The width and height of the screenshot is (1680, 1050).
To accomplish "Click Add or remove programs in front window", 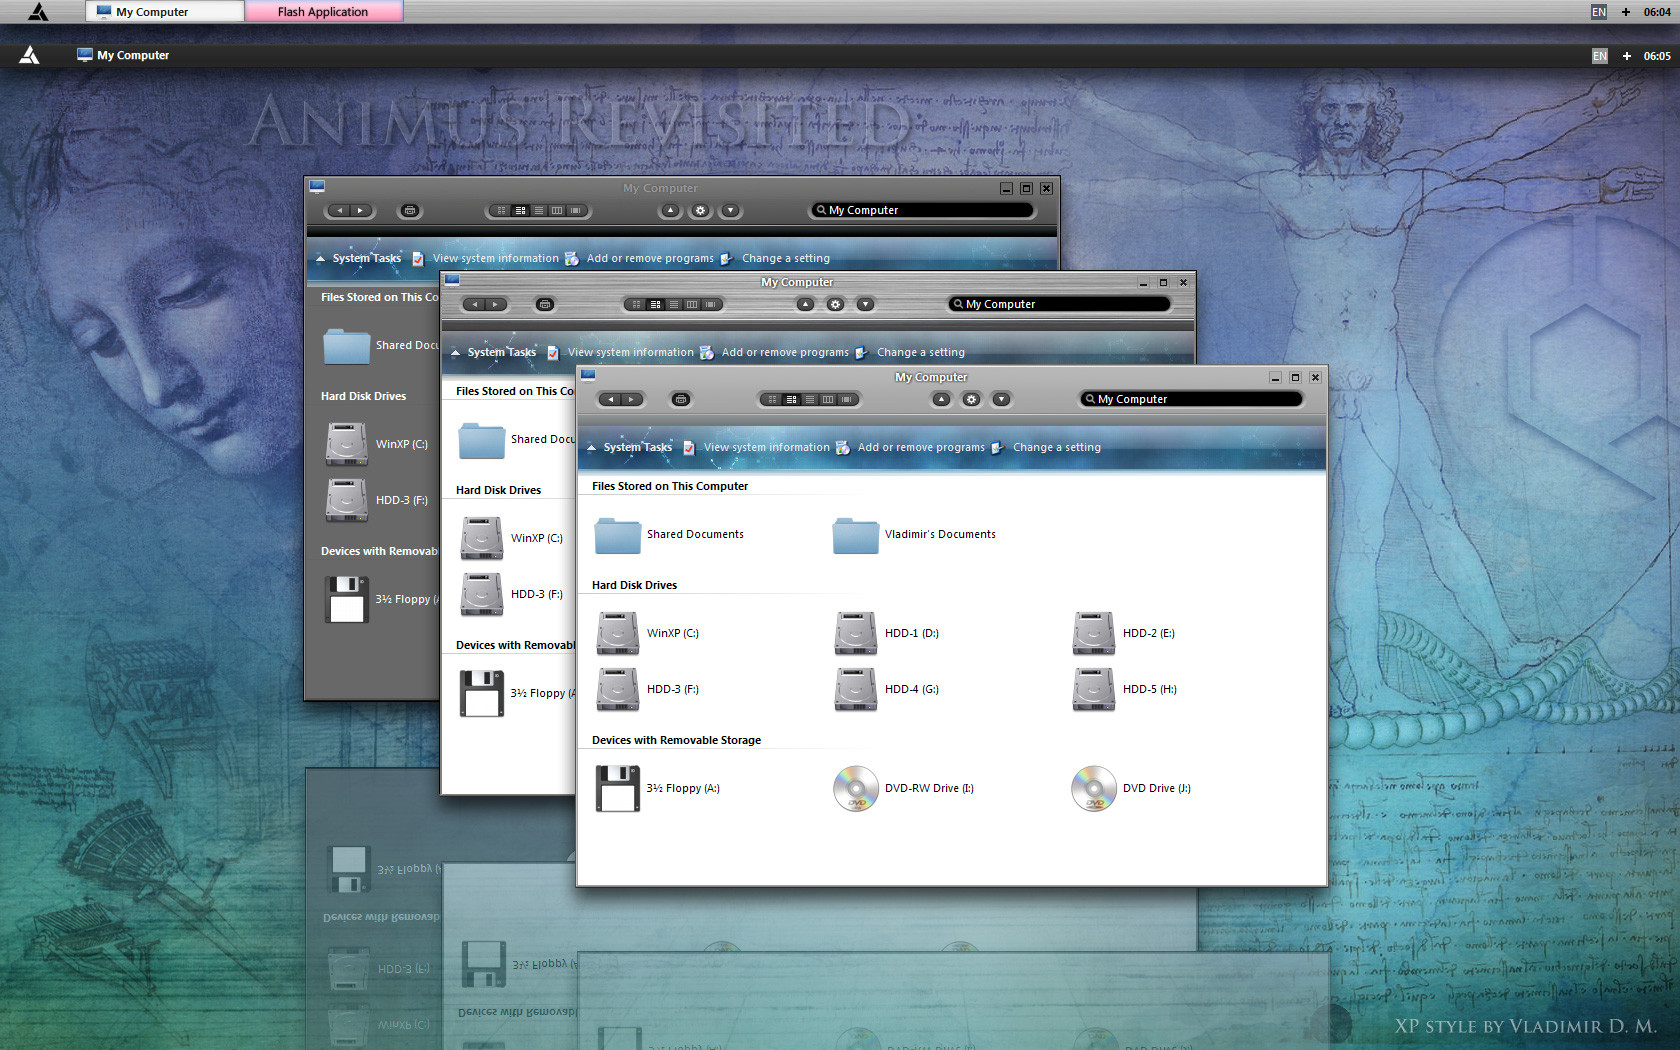I will 921,447.
